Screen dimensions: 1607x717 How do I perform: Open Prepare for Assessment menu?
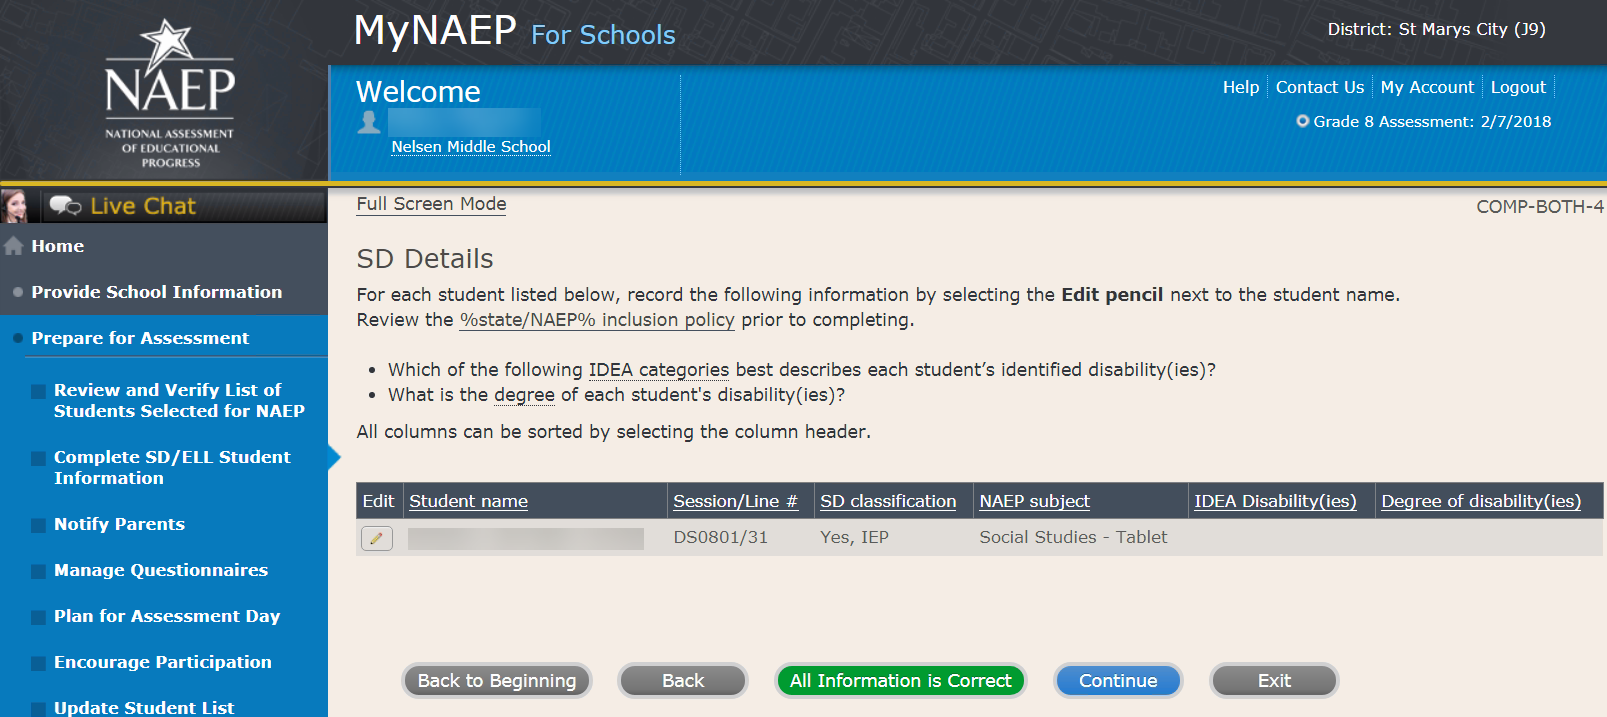click(140, 338)
